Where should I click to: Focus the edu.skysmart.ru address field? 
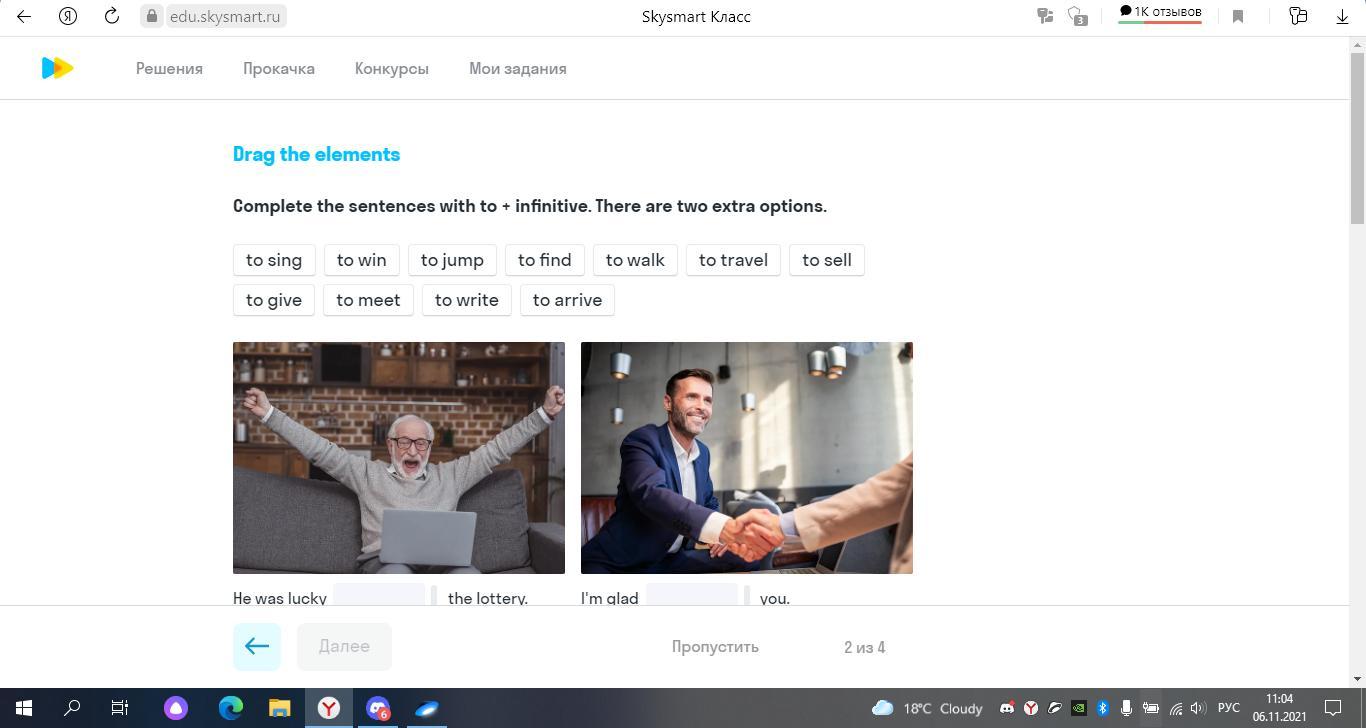[x=224, y=16]
